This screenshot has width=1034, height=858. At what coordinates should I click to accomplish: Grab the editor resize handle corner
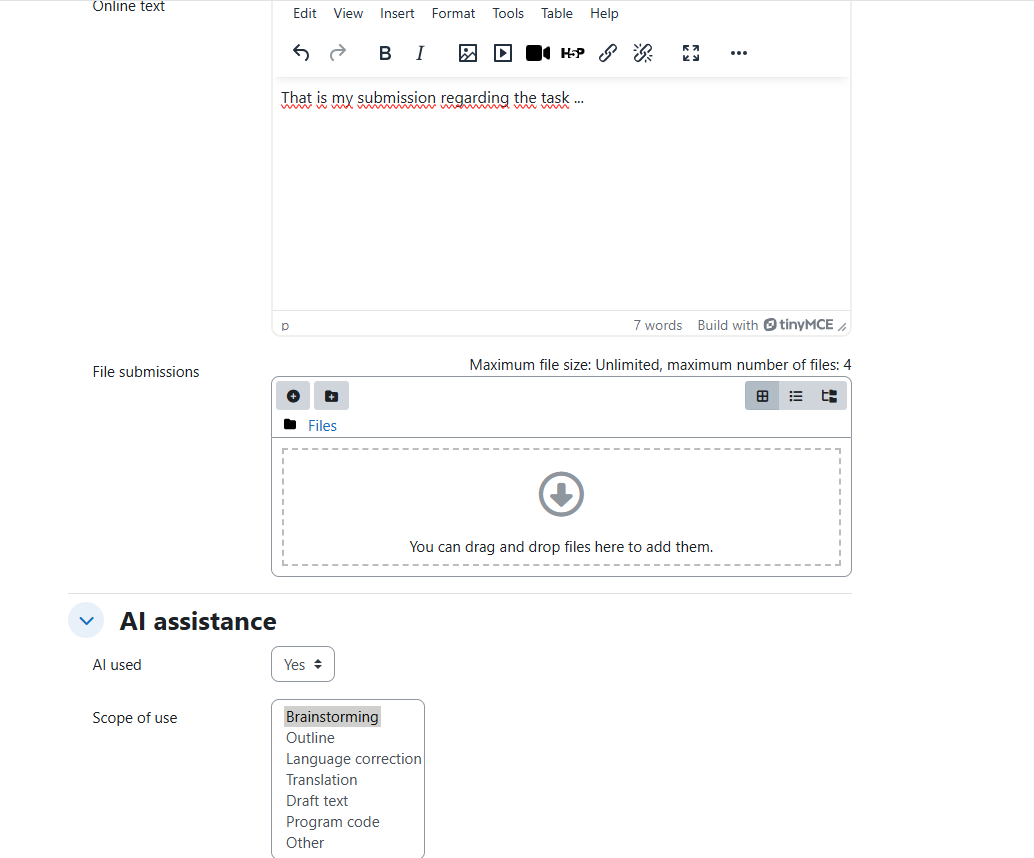(842, 326)
